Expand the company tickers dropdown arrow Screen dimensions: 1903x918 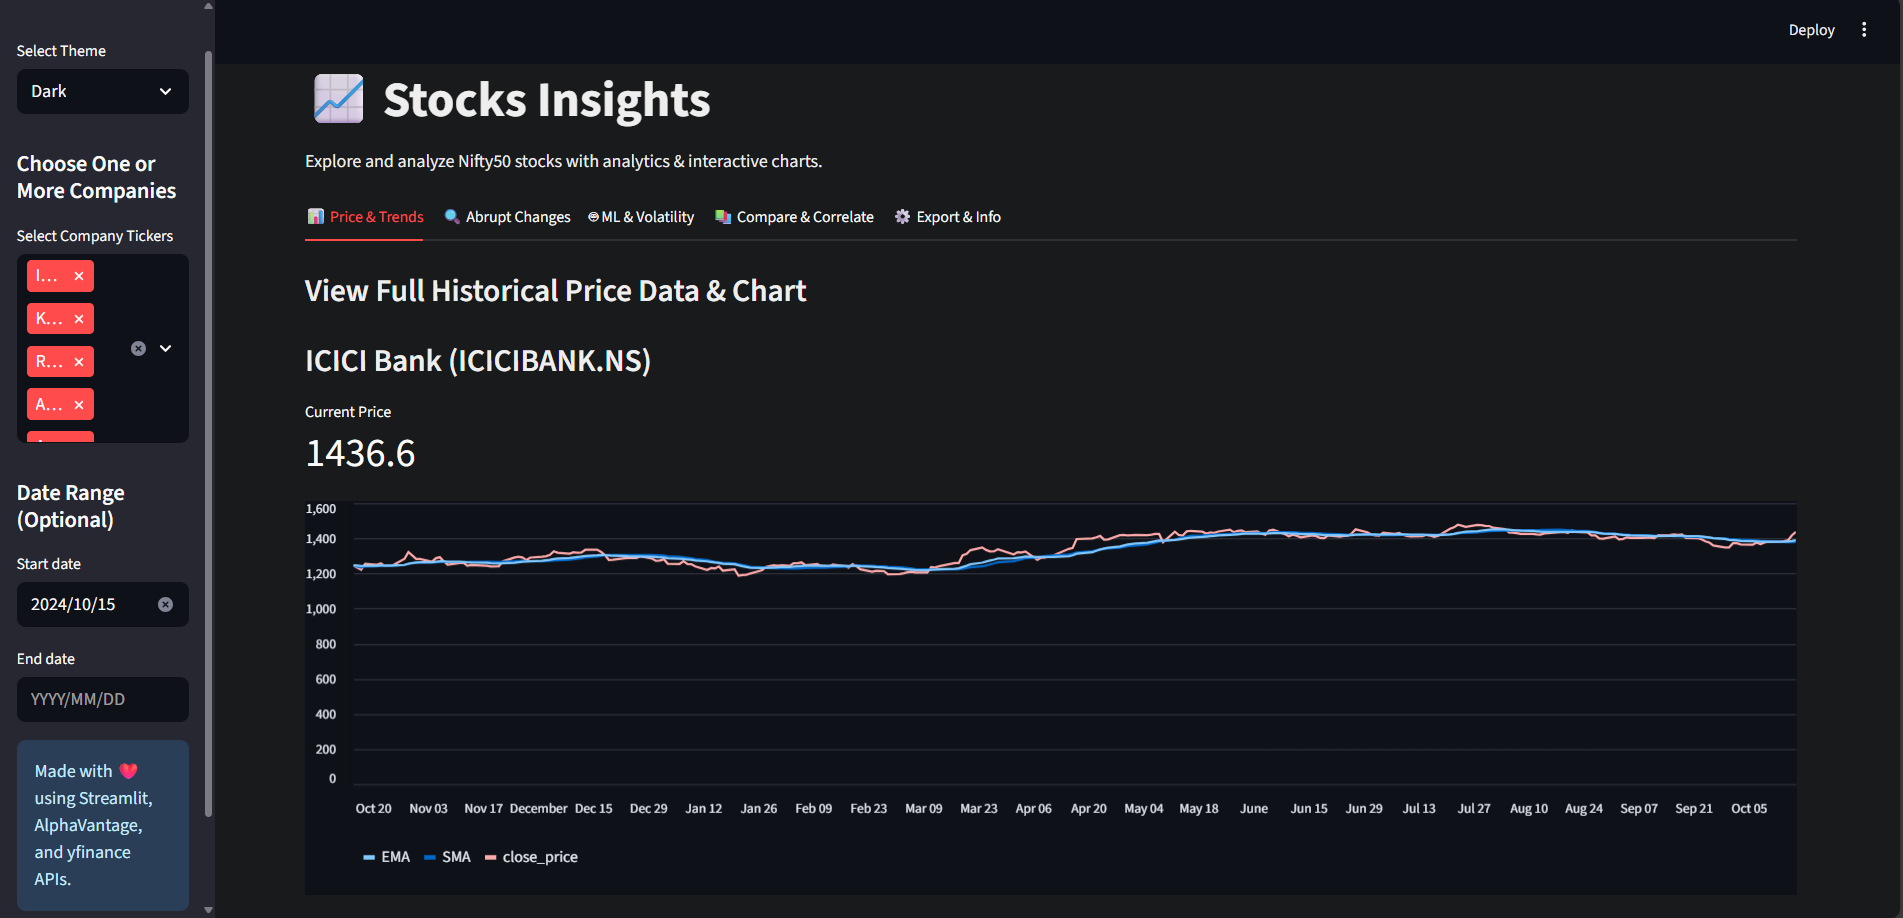(x=166, y=348)
